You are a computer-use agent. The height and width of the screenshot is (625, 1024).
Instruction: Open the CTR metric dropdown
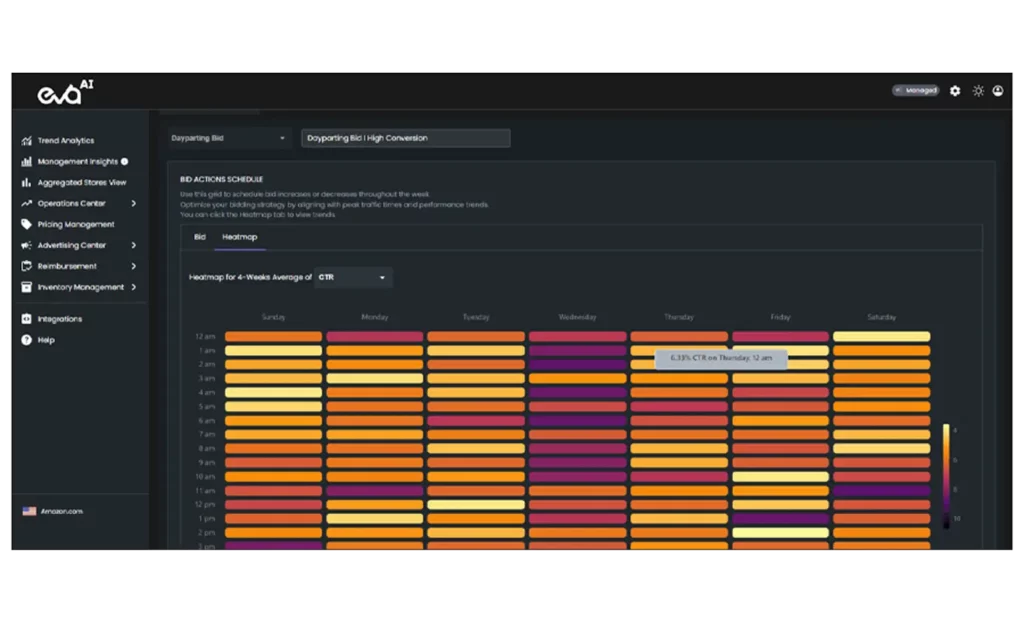[353, 277]
